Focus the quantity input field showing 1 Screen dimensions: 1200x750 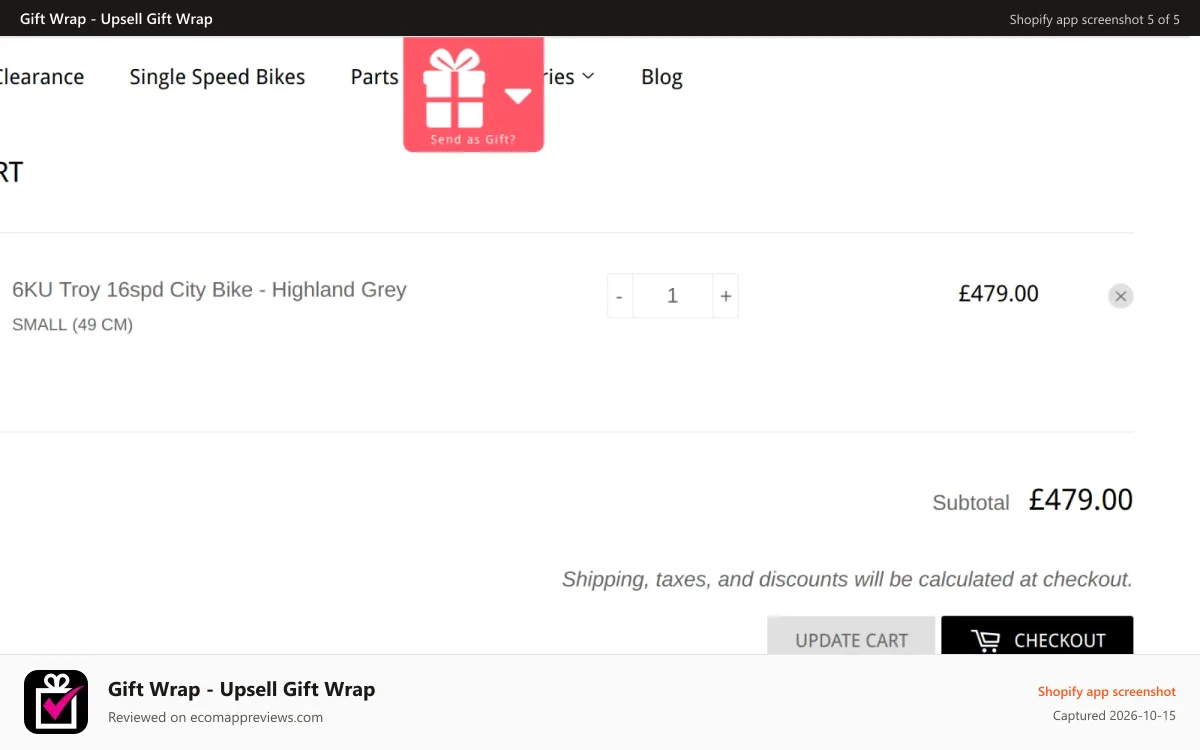673,296
